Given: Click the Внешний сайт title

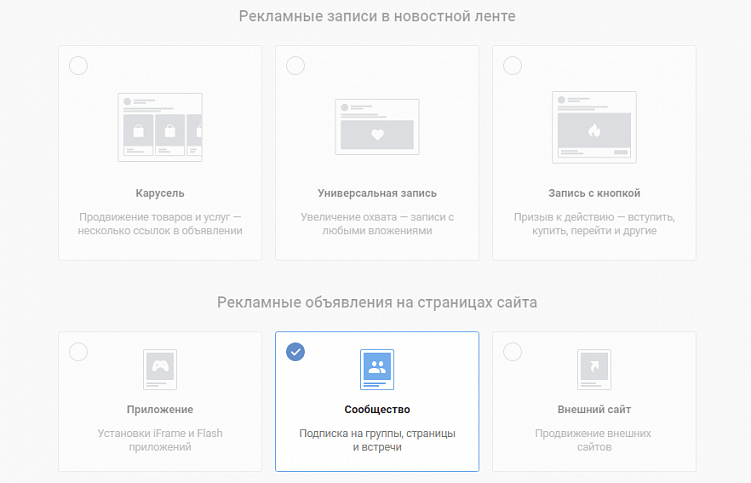Looking at the screenshot, I should 594,410.
